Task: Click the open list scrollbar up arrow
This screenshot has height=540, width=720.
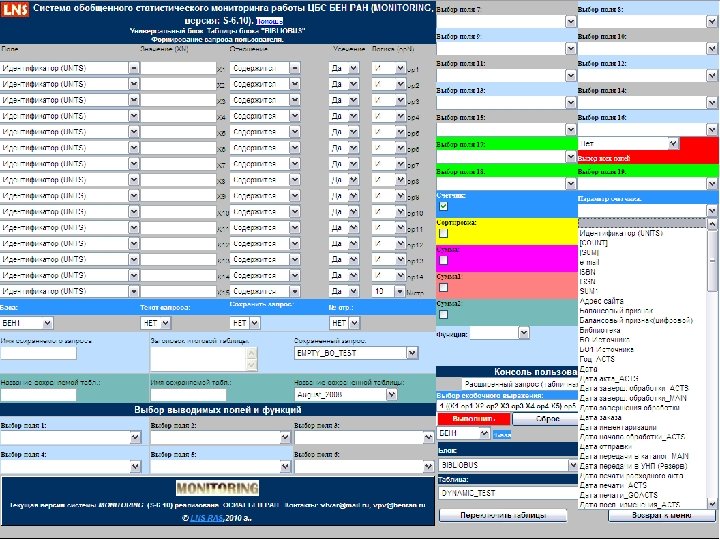Action: click(x=712, y=224)
